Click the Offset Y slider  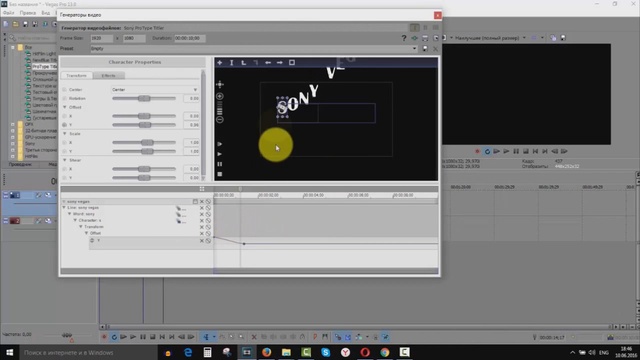click(x=144, y=125)
